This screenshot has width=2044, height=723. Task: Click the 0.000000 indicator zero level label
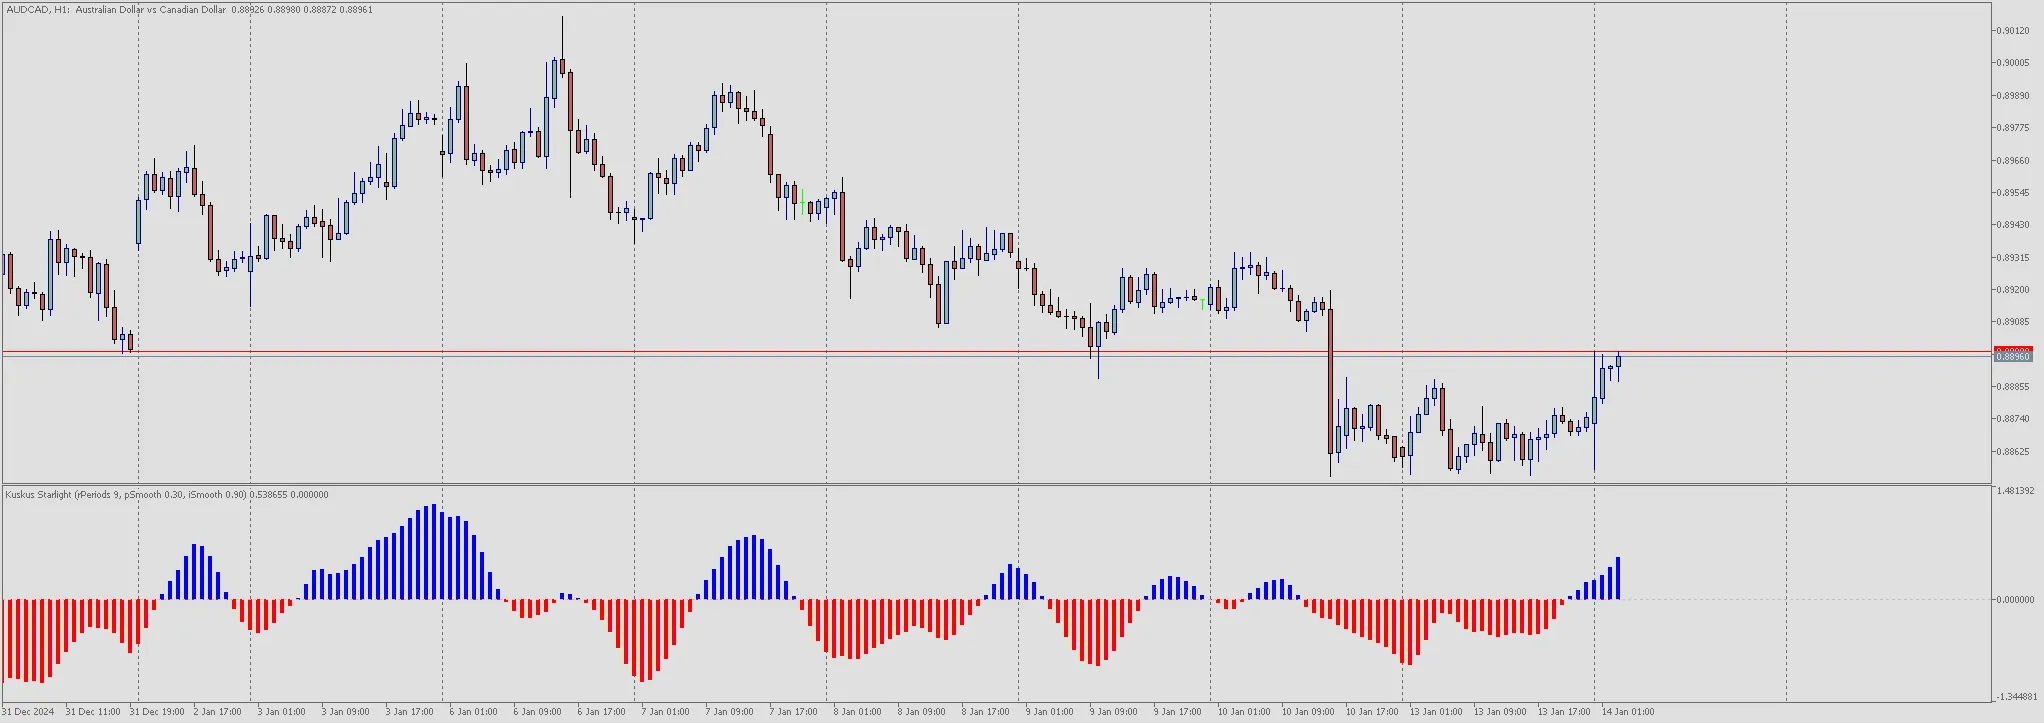(2014, 600)
